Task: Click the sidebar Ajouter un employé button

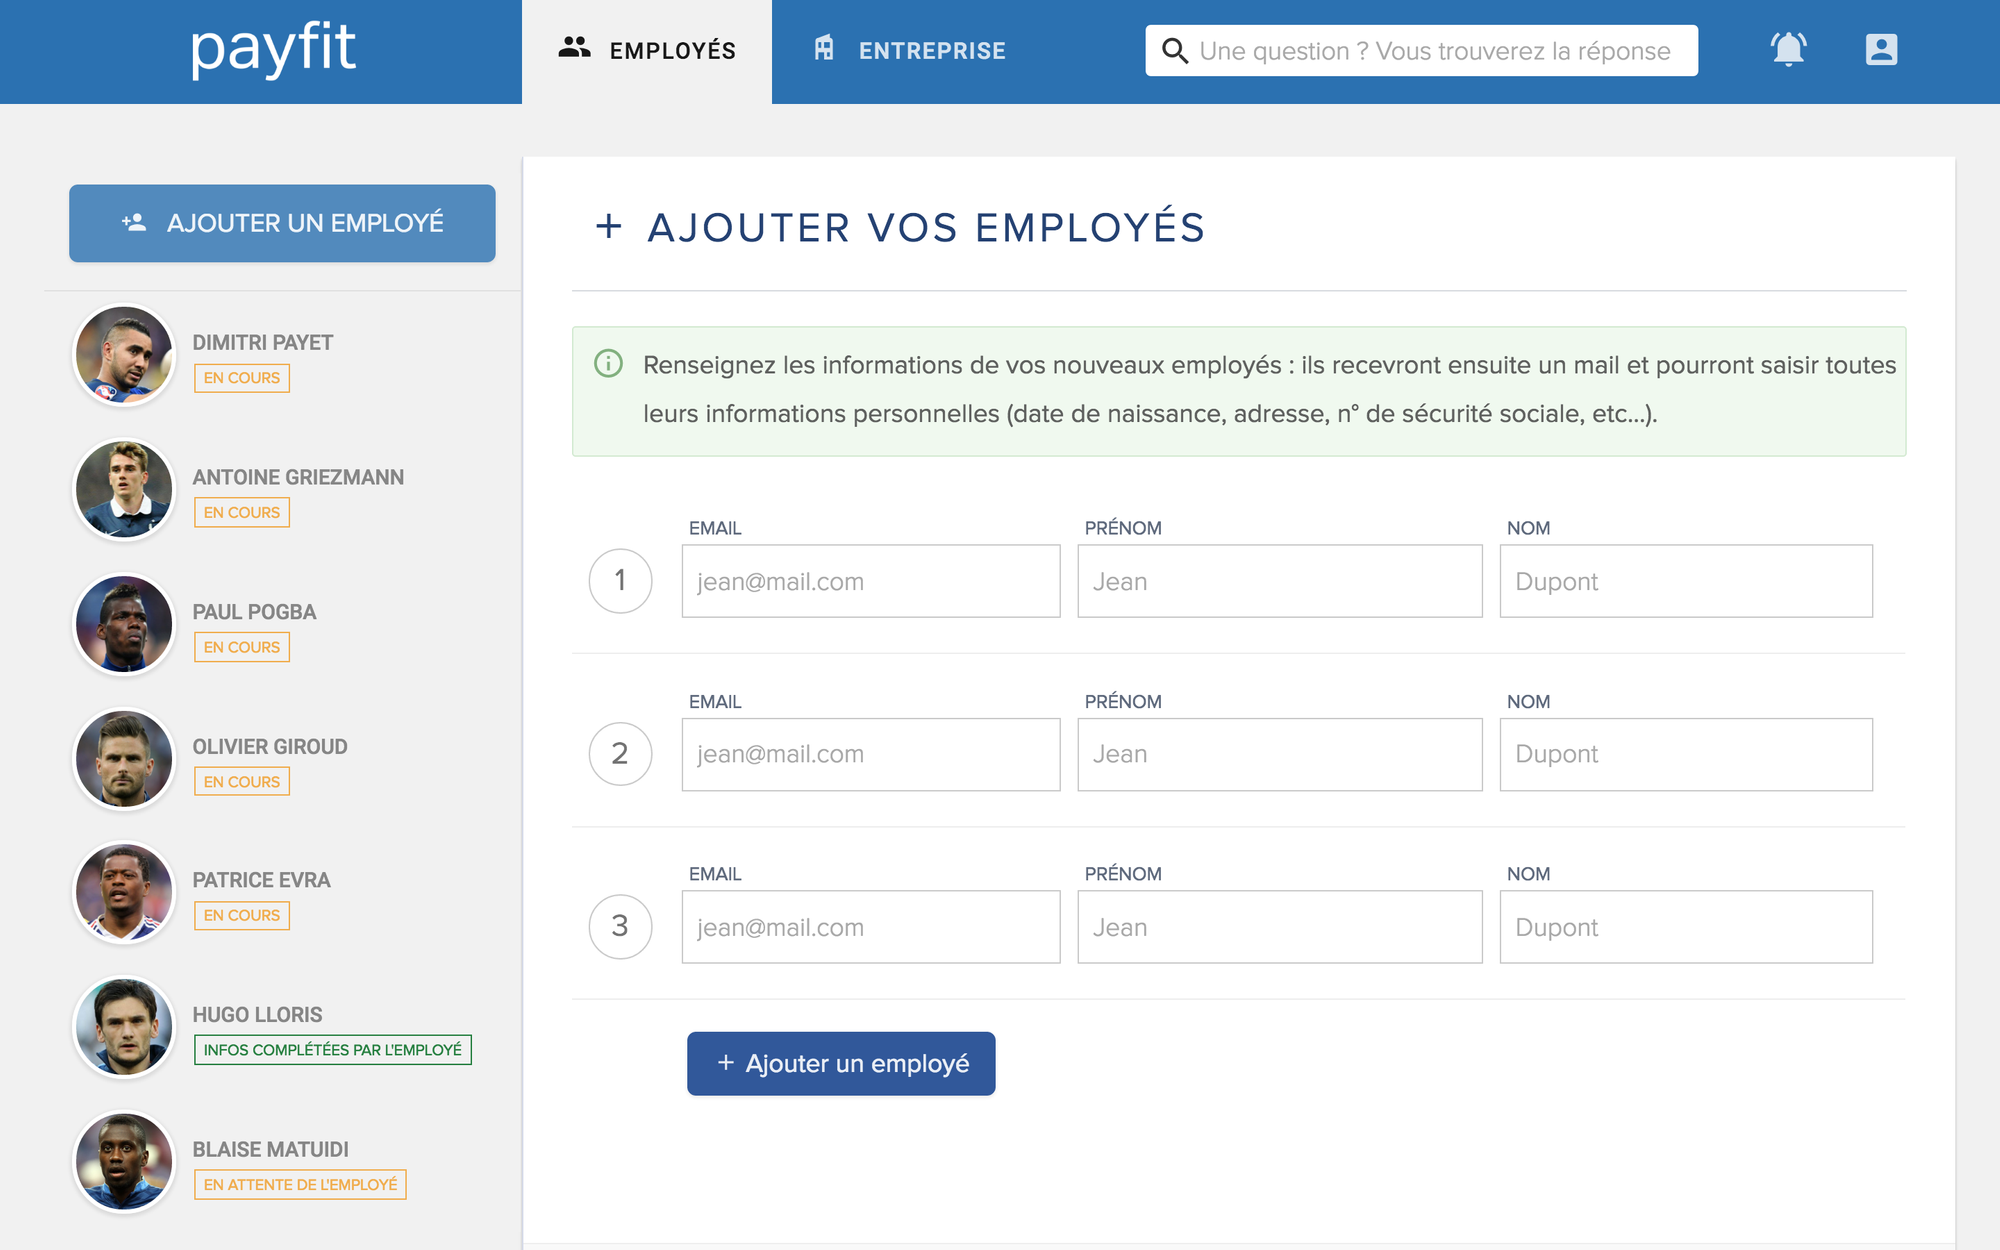Action: (x=282, y=223)
